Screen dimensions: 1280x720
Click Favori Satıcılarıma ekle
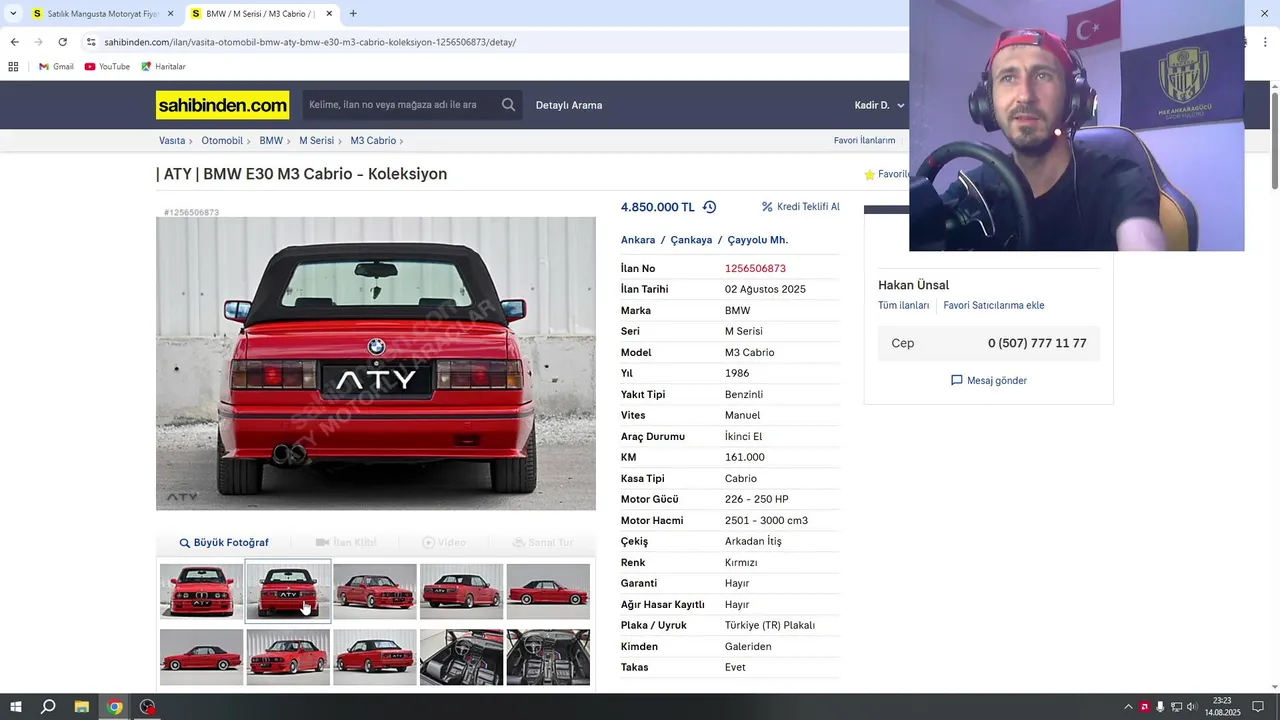tap(994, 306)
